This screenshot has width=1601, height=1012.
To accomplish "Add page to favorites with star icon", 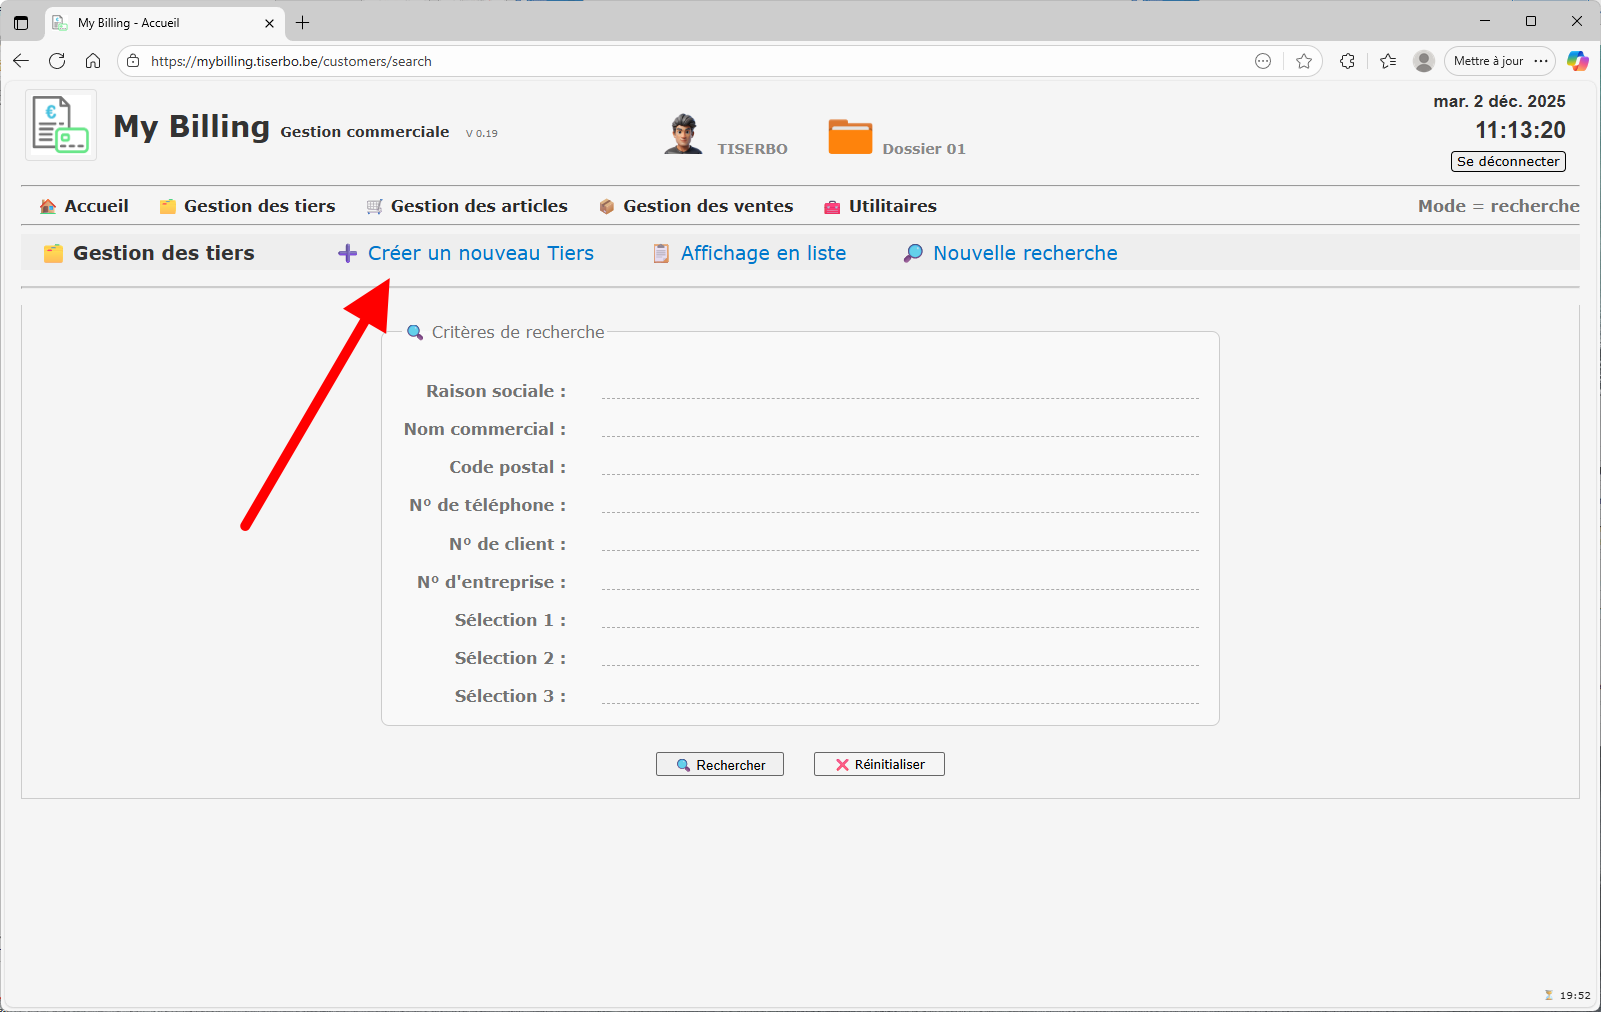I will tap(1304, 61).
